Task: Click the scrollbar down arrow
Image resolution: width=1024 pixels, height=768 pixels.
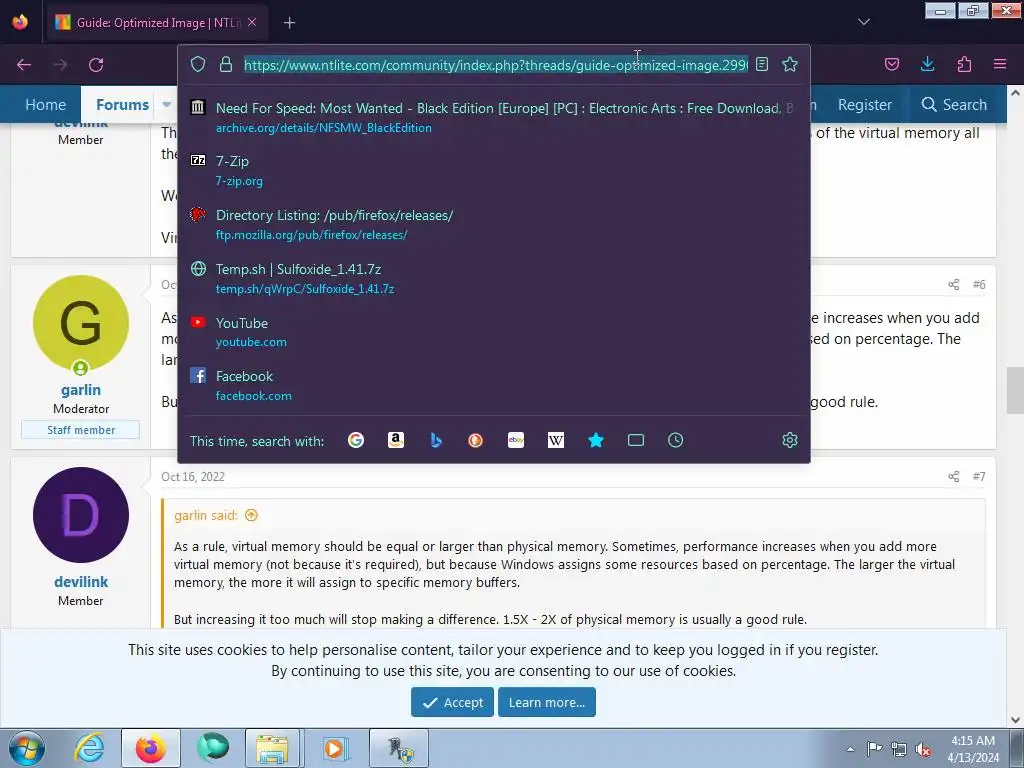Action: 1015,720
